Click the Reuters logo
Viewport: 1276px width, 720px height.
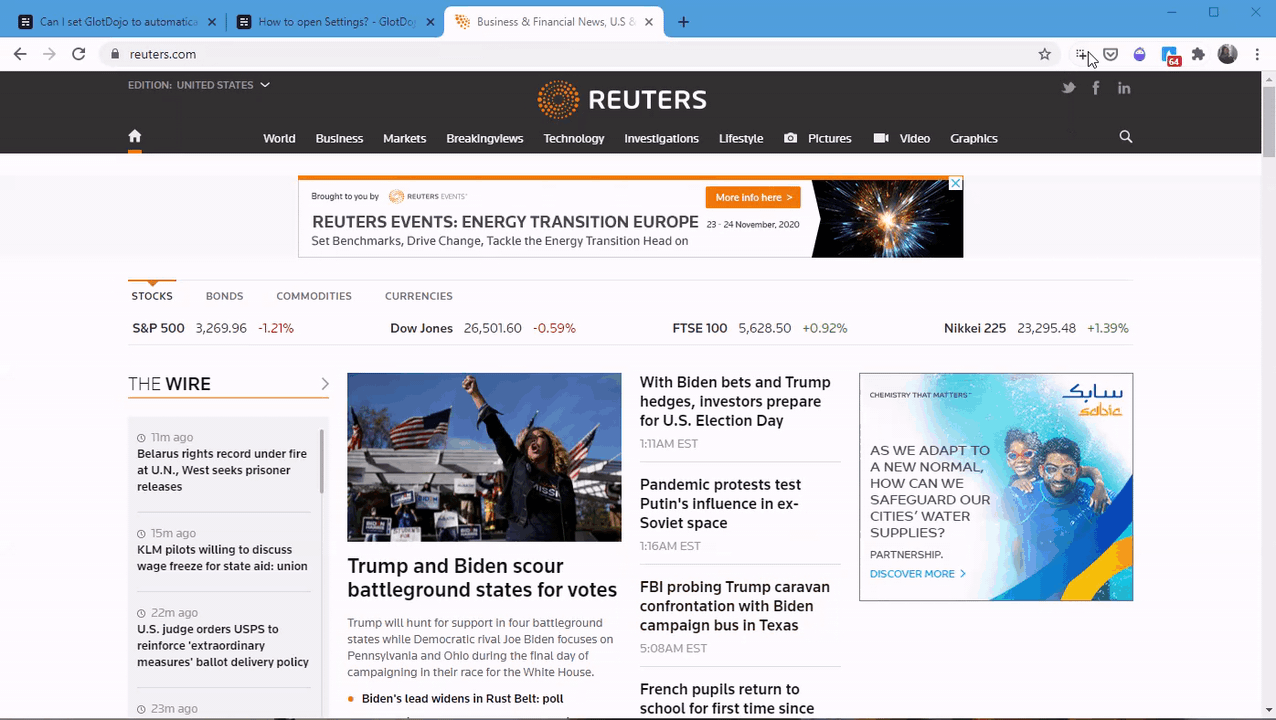tap(622, 100)
